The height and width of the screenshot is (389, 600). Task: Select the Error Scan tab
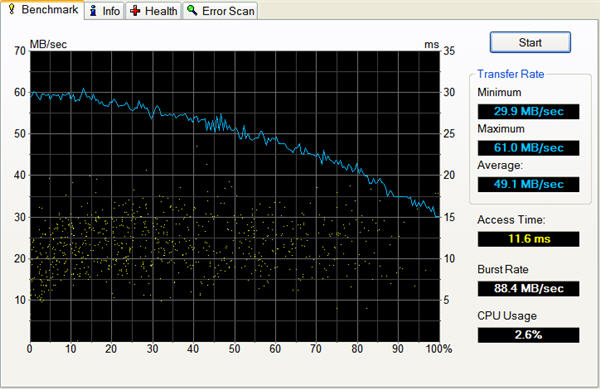click(220, 11)
